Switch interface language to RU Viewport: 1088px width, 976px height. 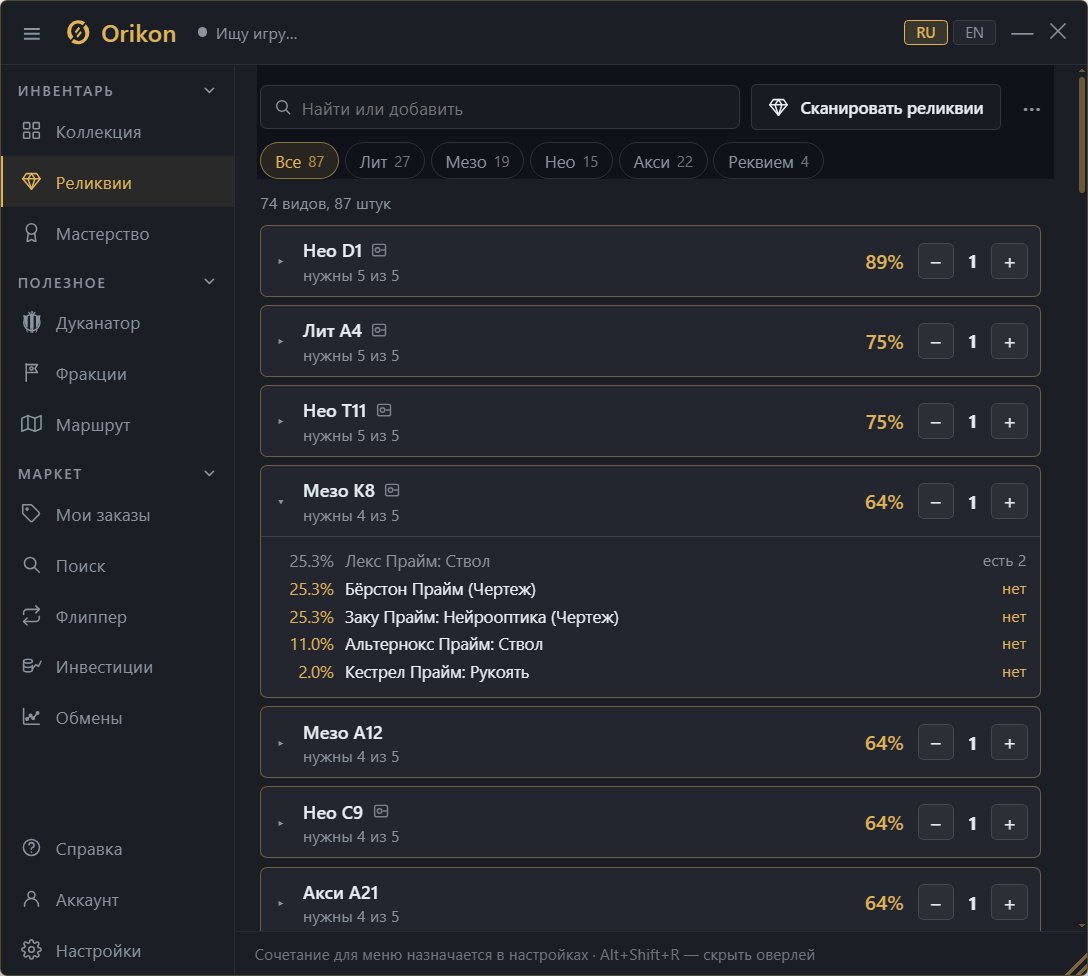pos(926,33)
